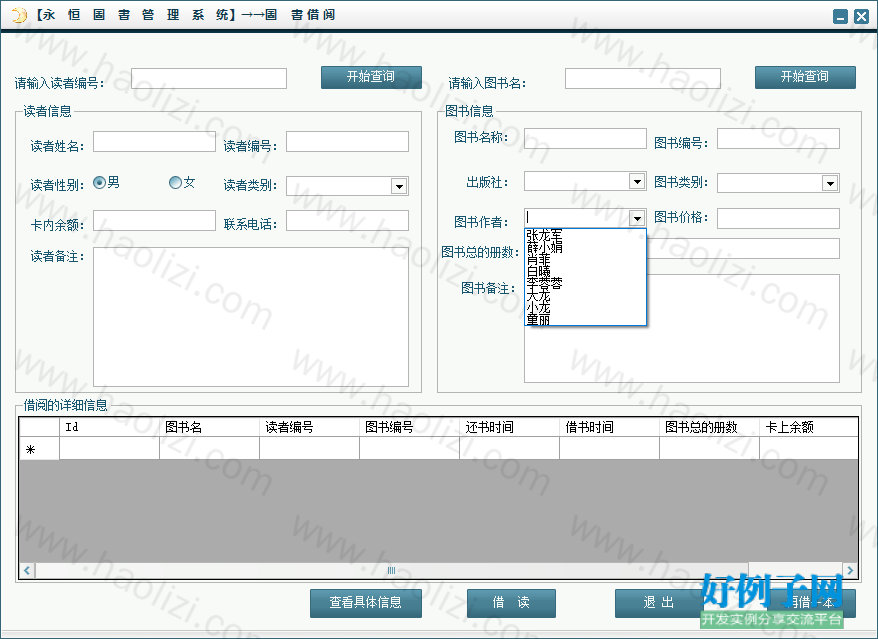Choose 张龙军 from the author list
This screenshot has height=639, width=878.
tap(585, 235)
